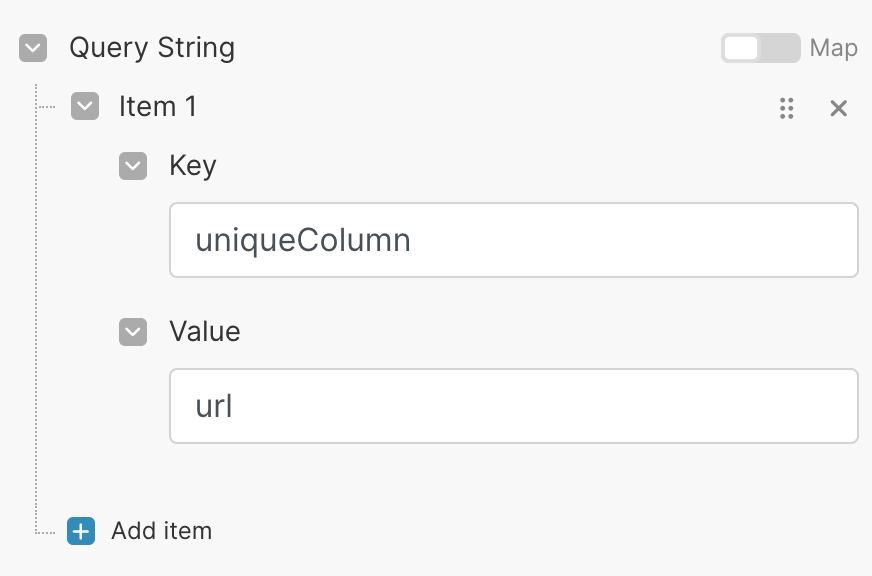Remove Item 1 with the X icon
The height and width of the screenshot is (576, 872).
(x=839, y=108)
